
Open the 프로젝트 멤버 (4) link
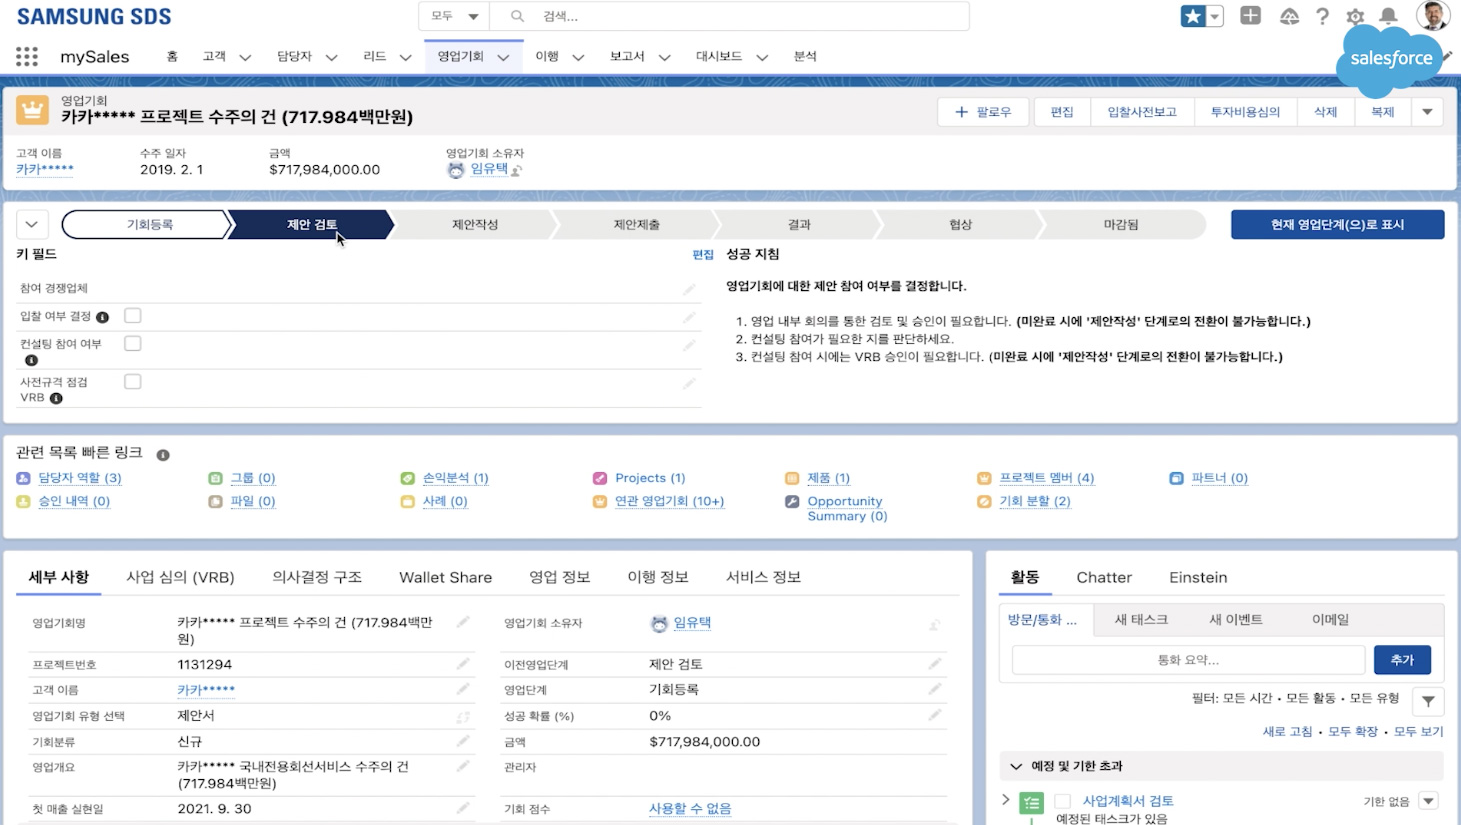[1046, 478]
